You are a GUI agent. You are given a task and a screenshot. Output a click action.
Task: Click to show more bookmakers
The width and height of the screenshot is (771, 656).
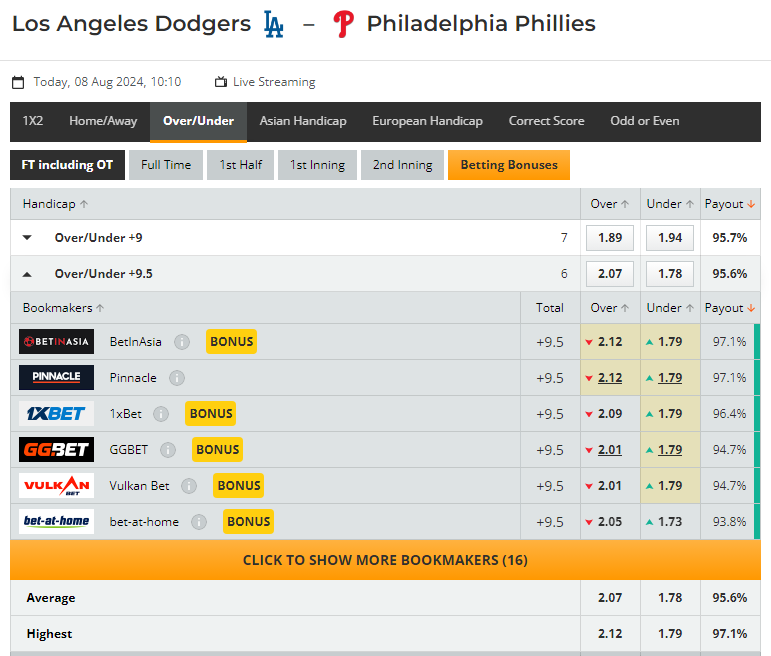pyautogui.click(x=386, y=560)
